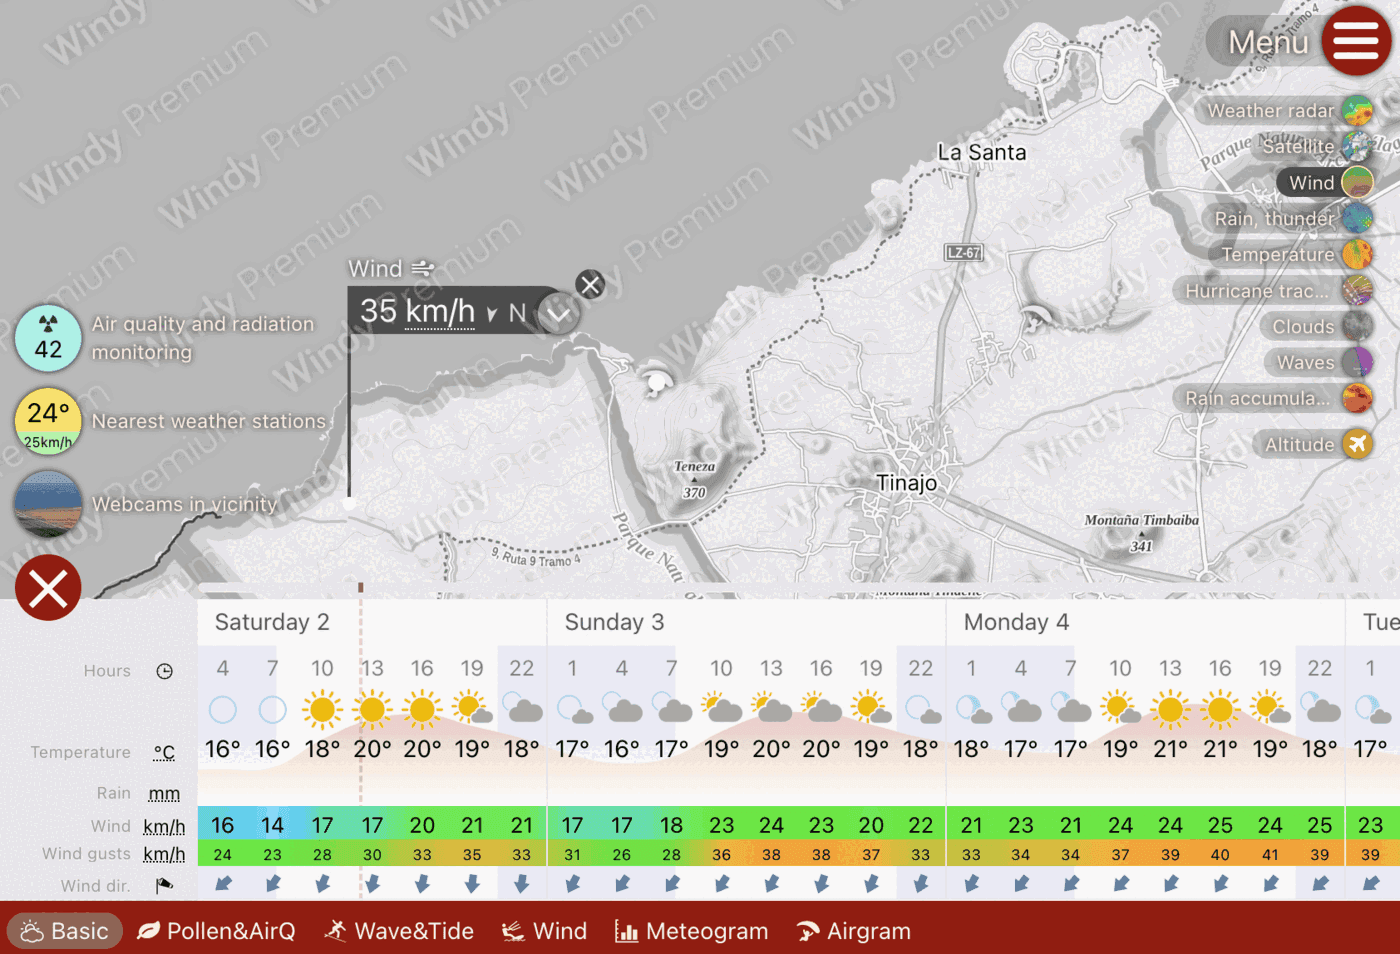Click the paraglider spot marker near Teneza
The image size is (1400, 954).
(x=657, y=380)
